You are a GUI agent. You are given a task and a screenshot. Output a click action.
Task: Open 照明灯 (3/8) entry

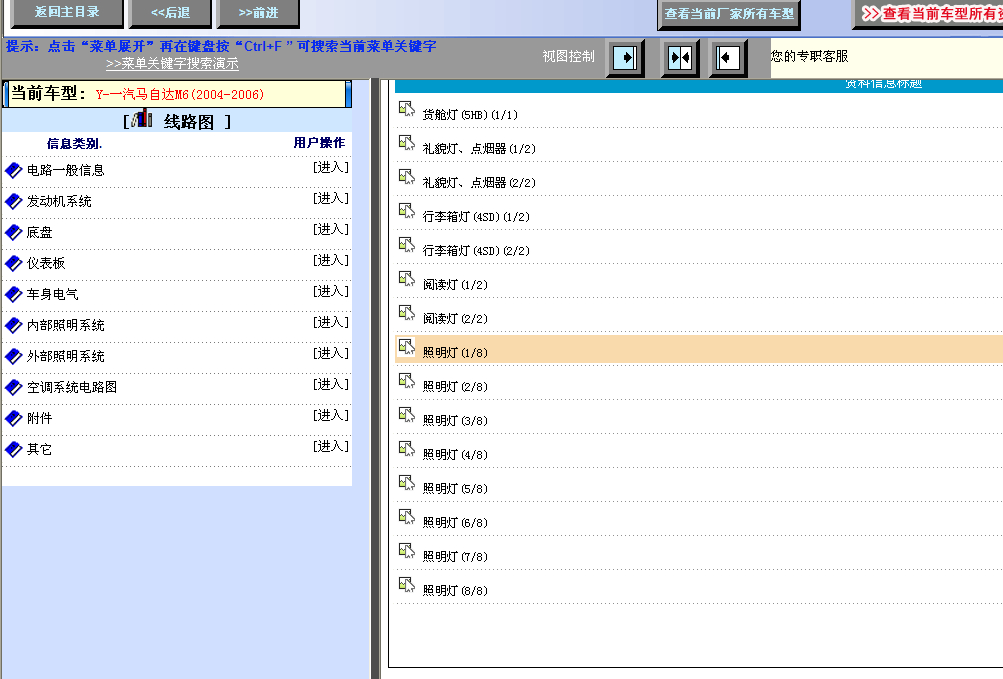point(455,420)
